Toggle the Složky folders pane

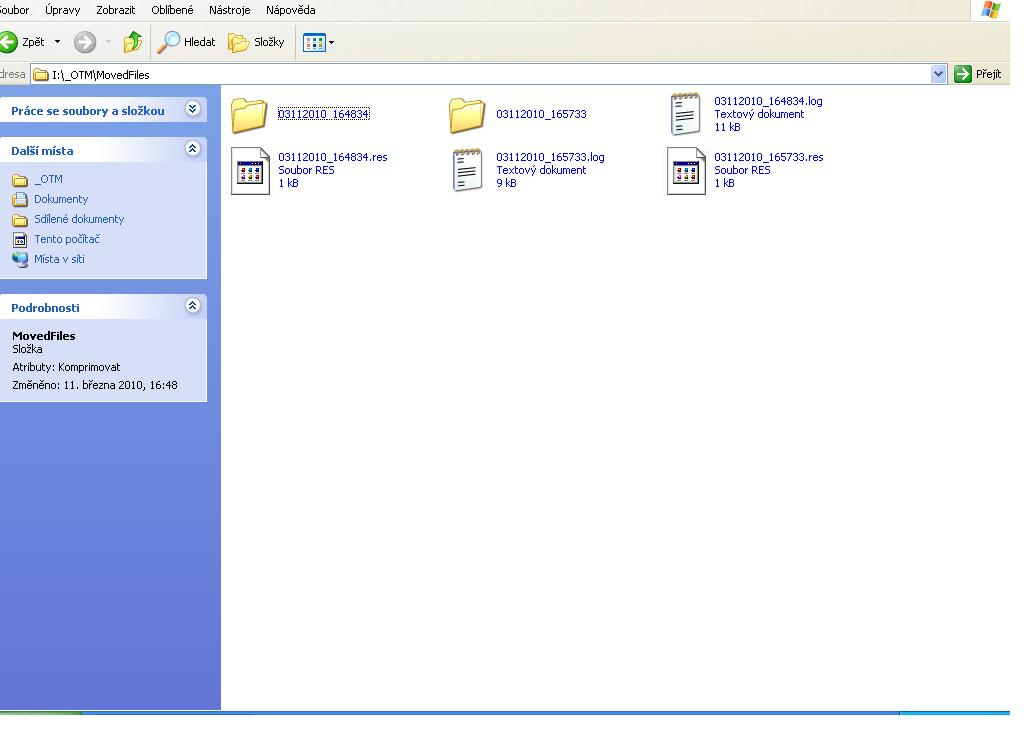pos(257,42)
